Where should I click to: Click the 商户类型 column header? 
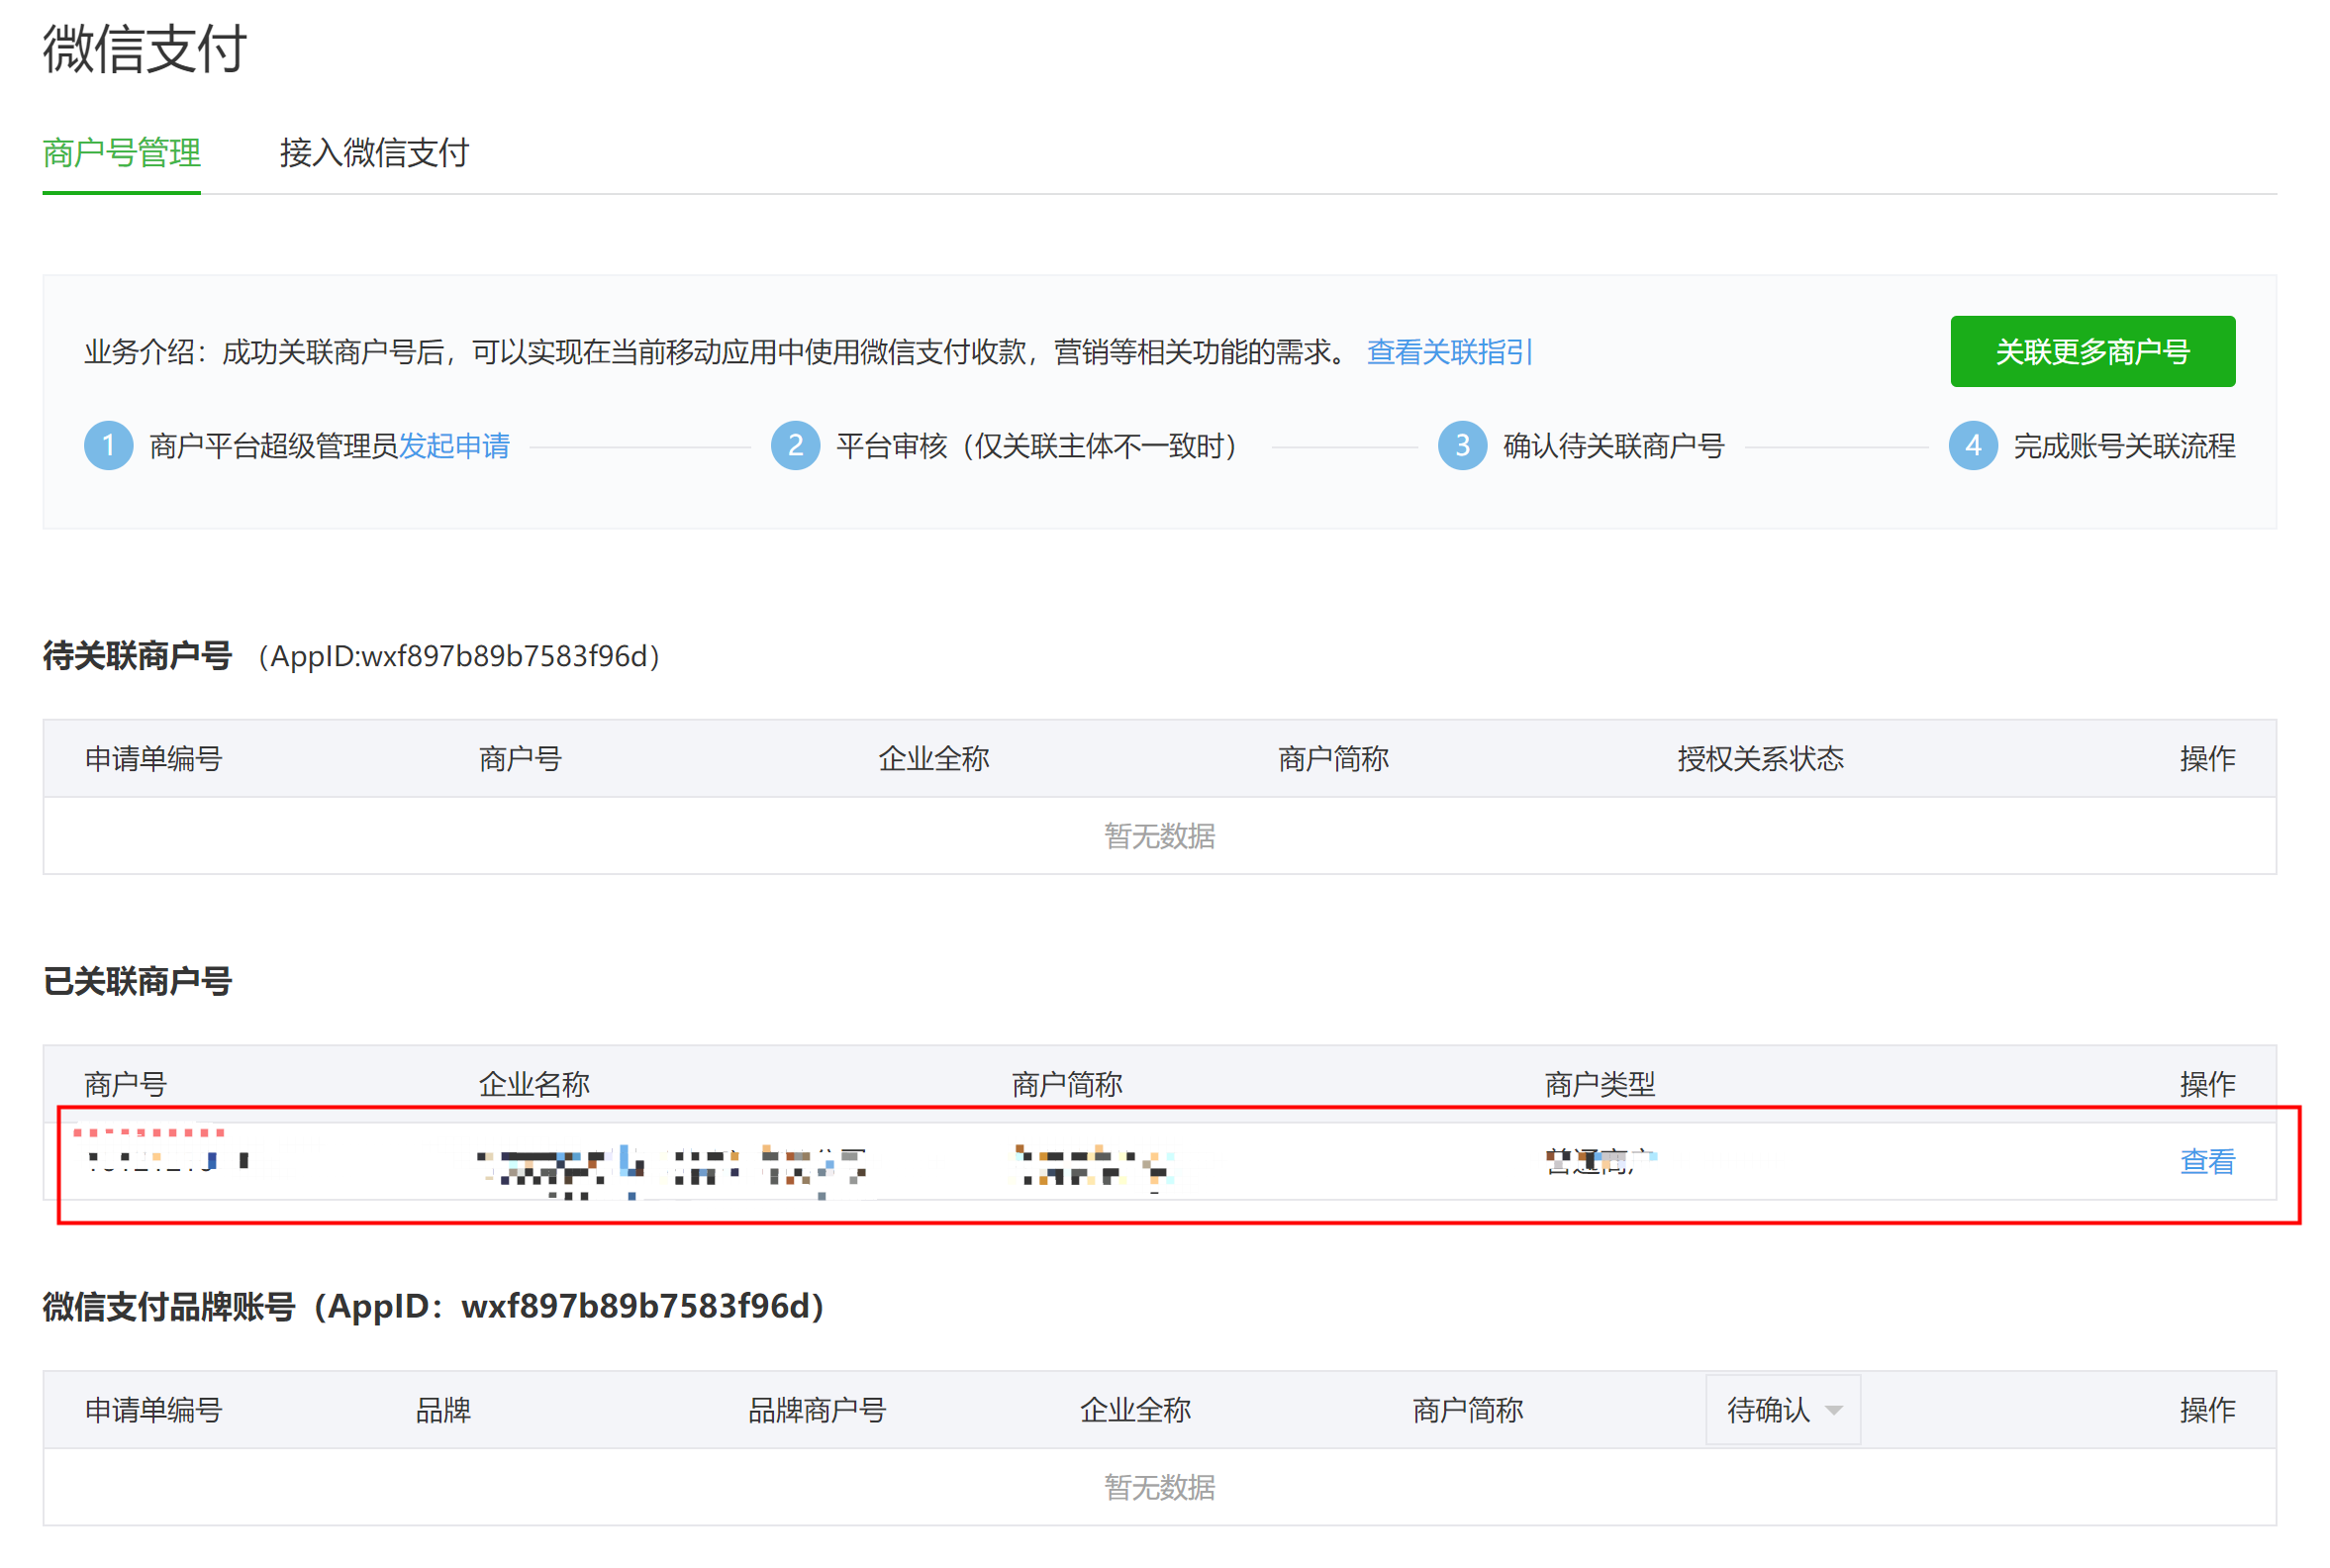[1600, 1085]
